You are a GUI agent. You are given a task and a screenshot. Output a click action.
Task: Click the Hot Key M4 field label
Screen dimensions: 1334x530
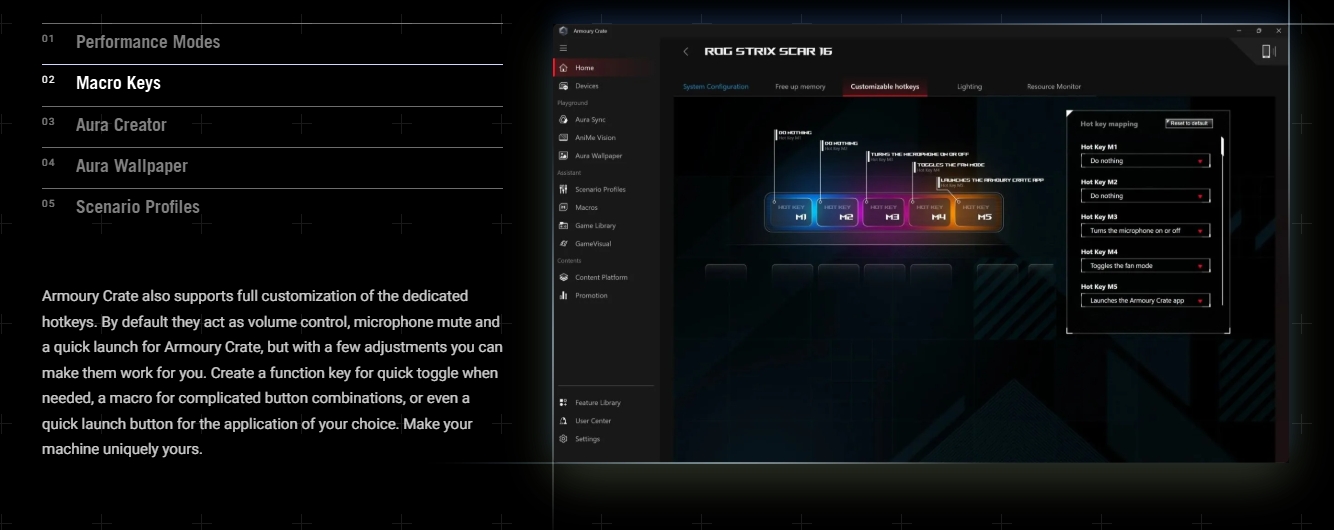pos(1099,252)
